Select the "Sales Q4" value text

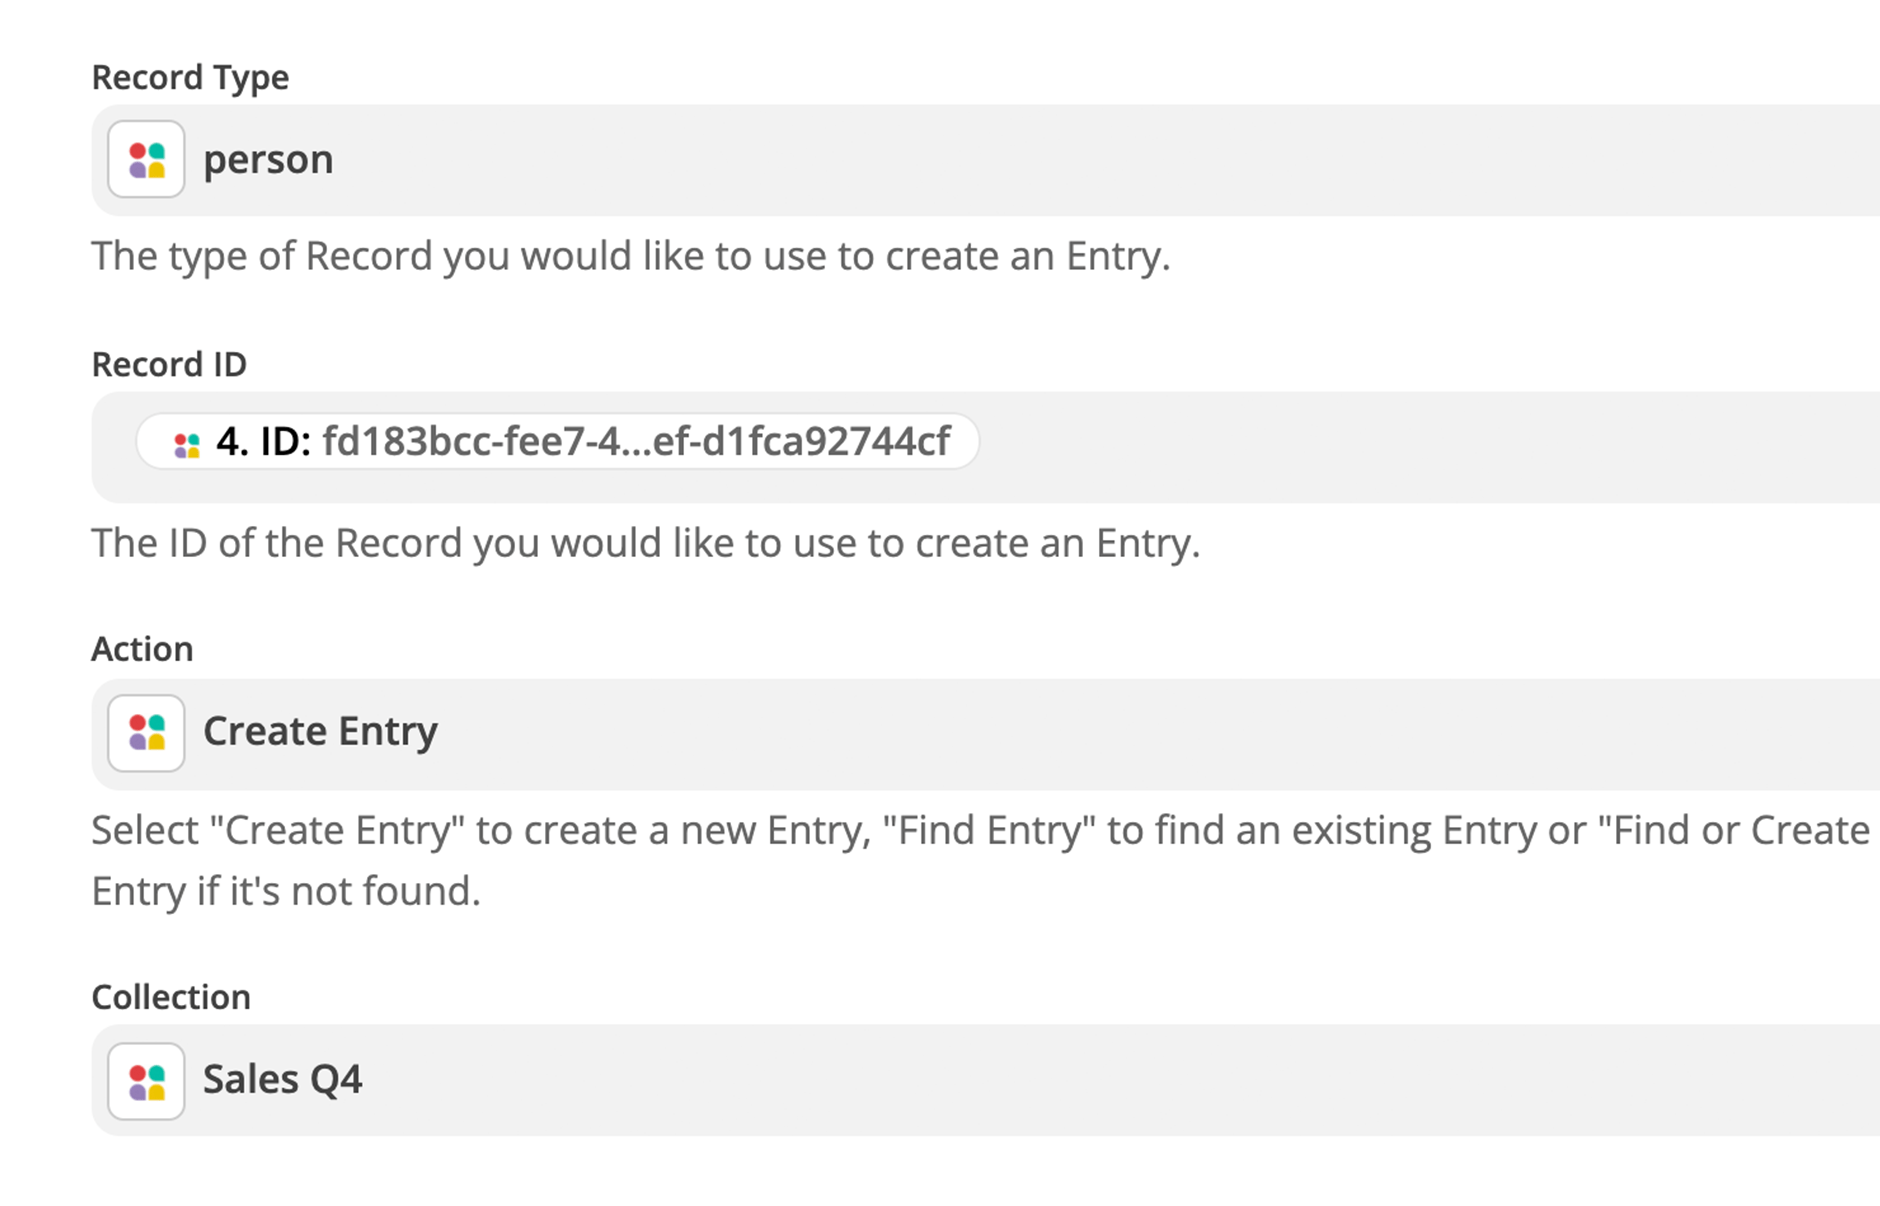[x=282, y=1079]
